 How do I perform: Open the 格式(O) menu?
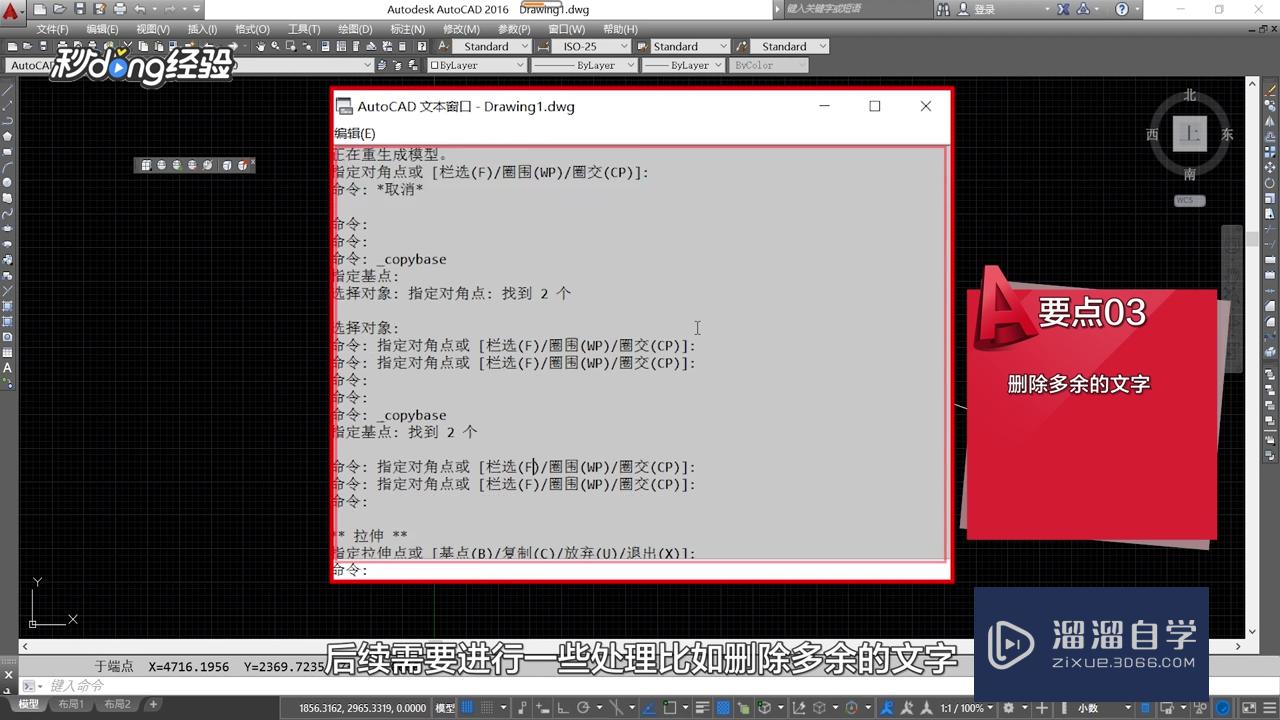[252, 29]
